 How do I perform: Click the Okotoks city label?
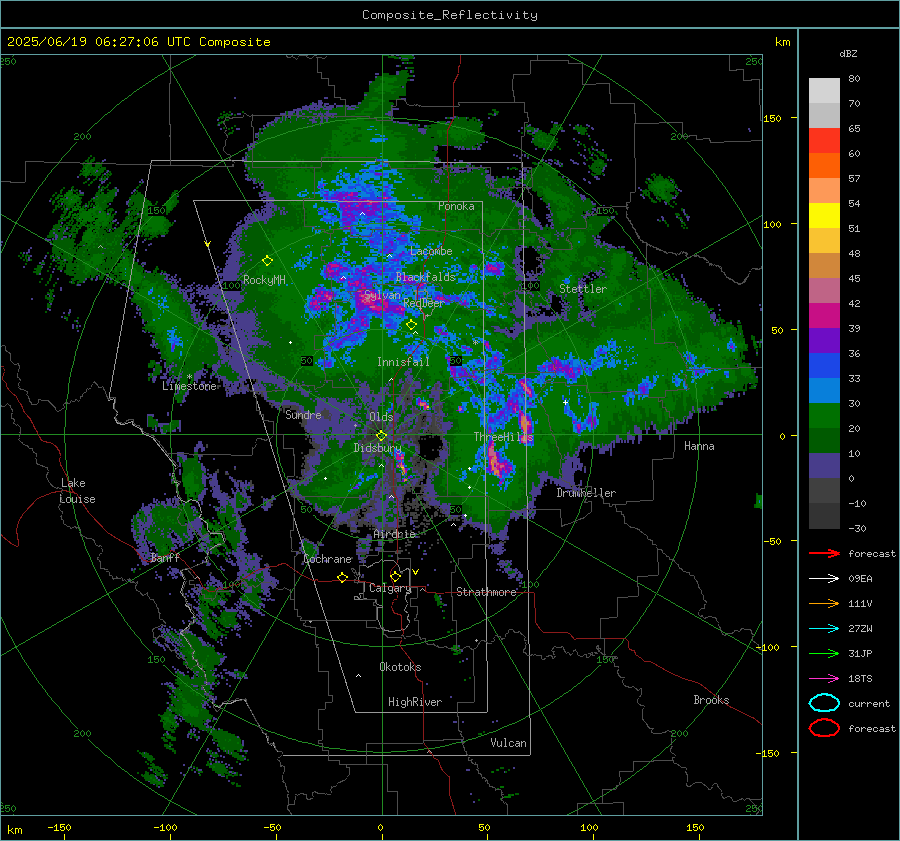tap(400, 667)
